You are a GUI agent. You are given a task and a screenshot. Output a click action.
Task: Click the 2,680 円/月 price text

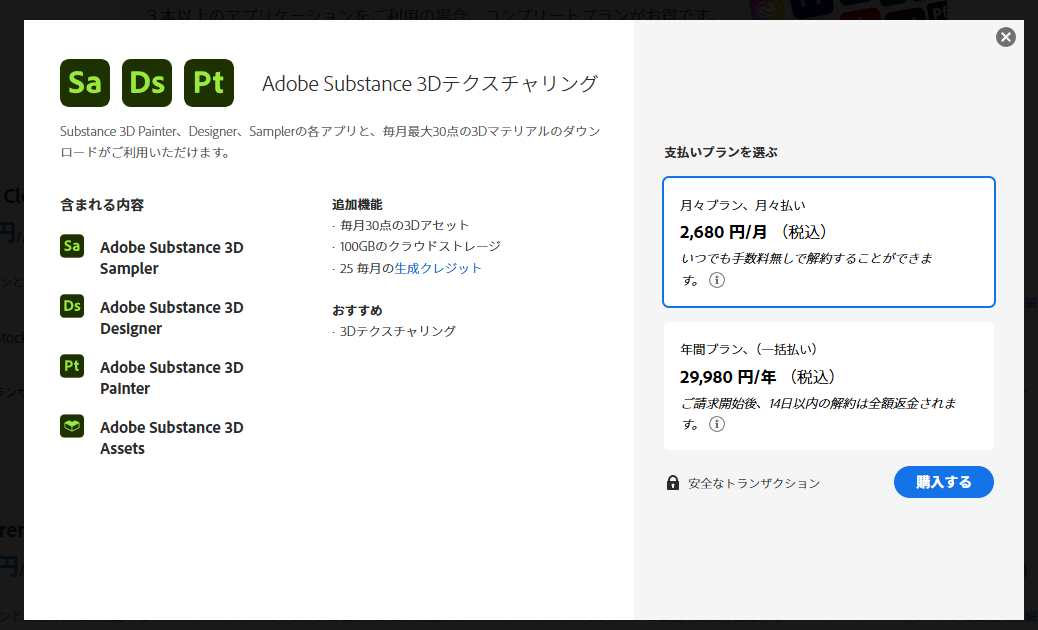[x=723, y=232]
